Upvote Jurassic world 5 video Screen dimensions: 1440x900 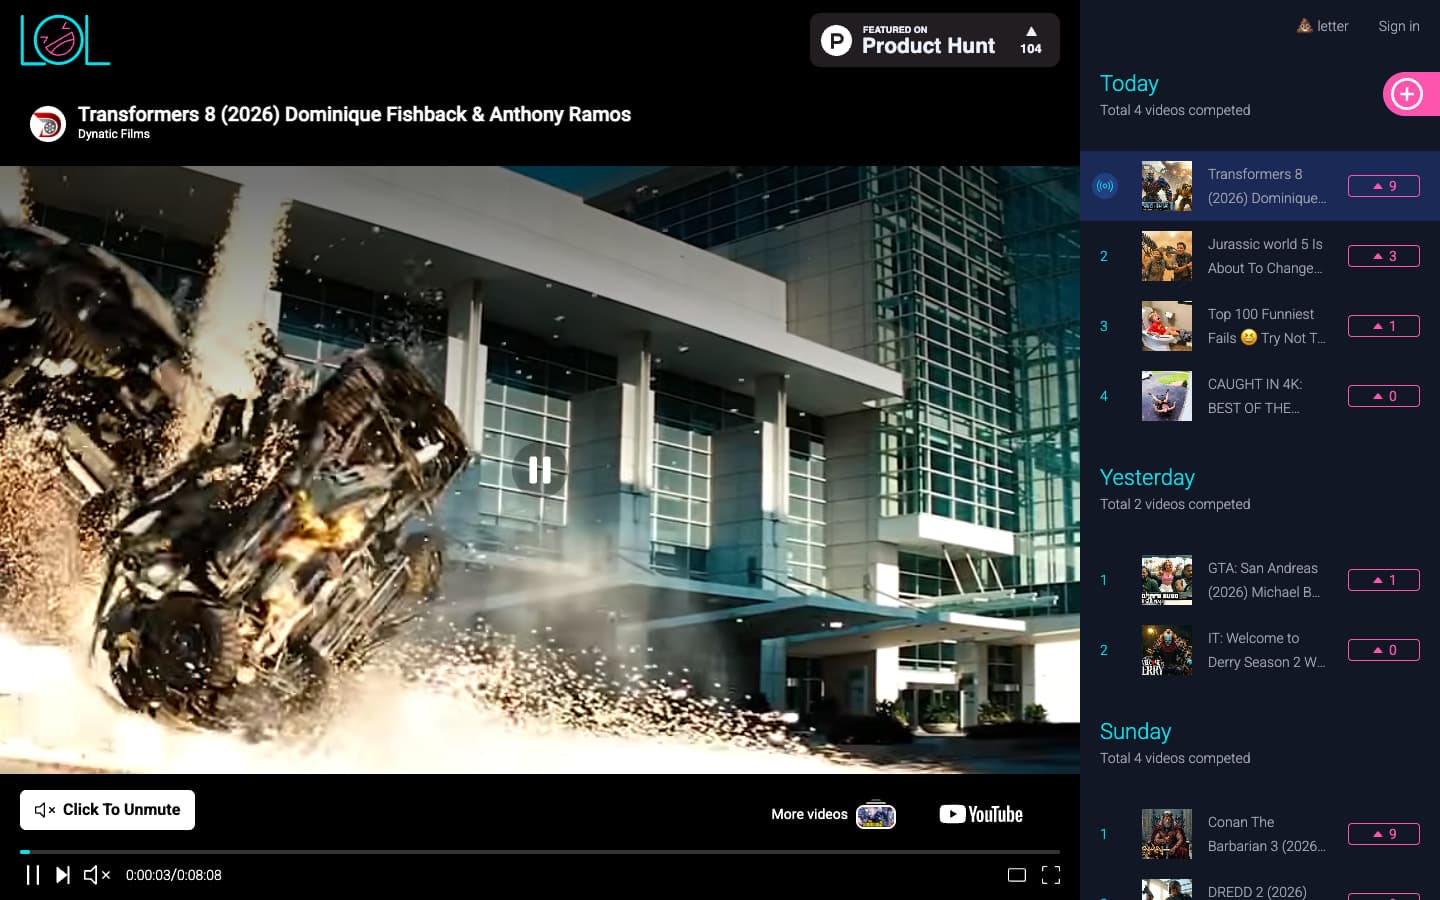click(x=1384, y=256)
